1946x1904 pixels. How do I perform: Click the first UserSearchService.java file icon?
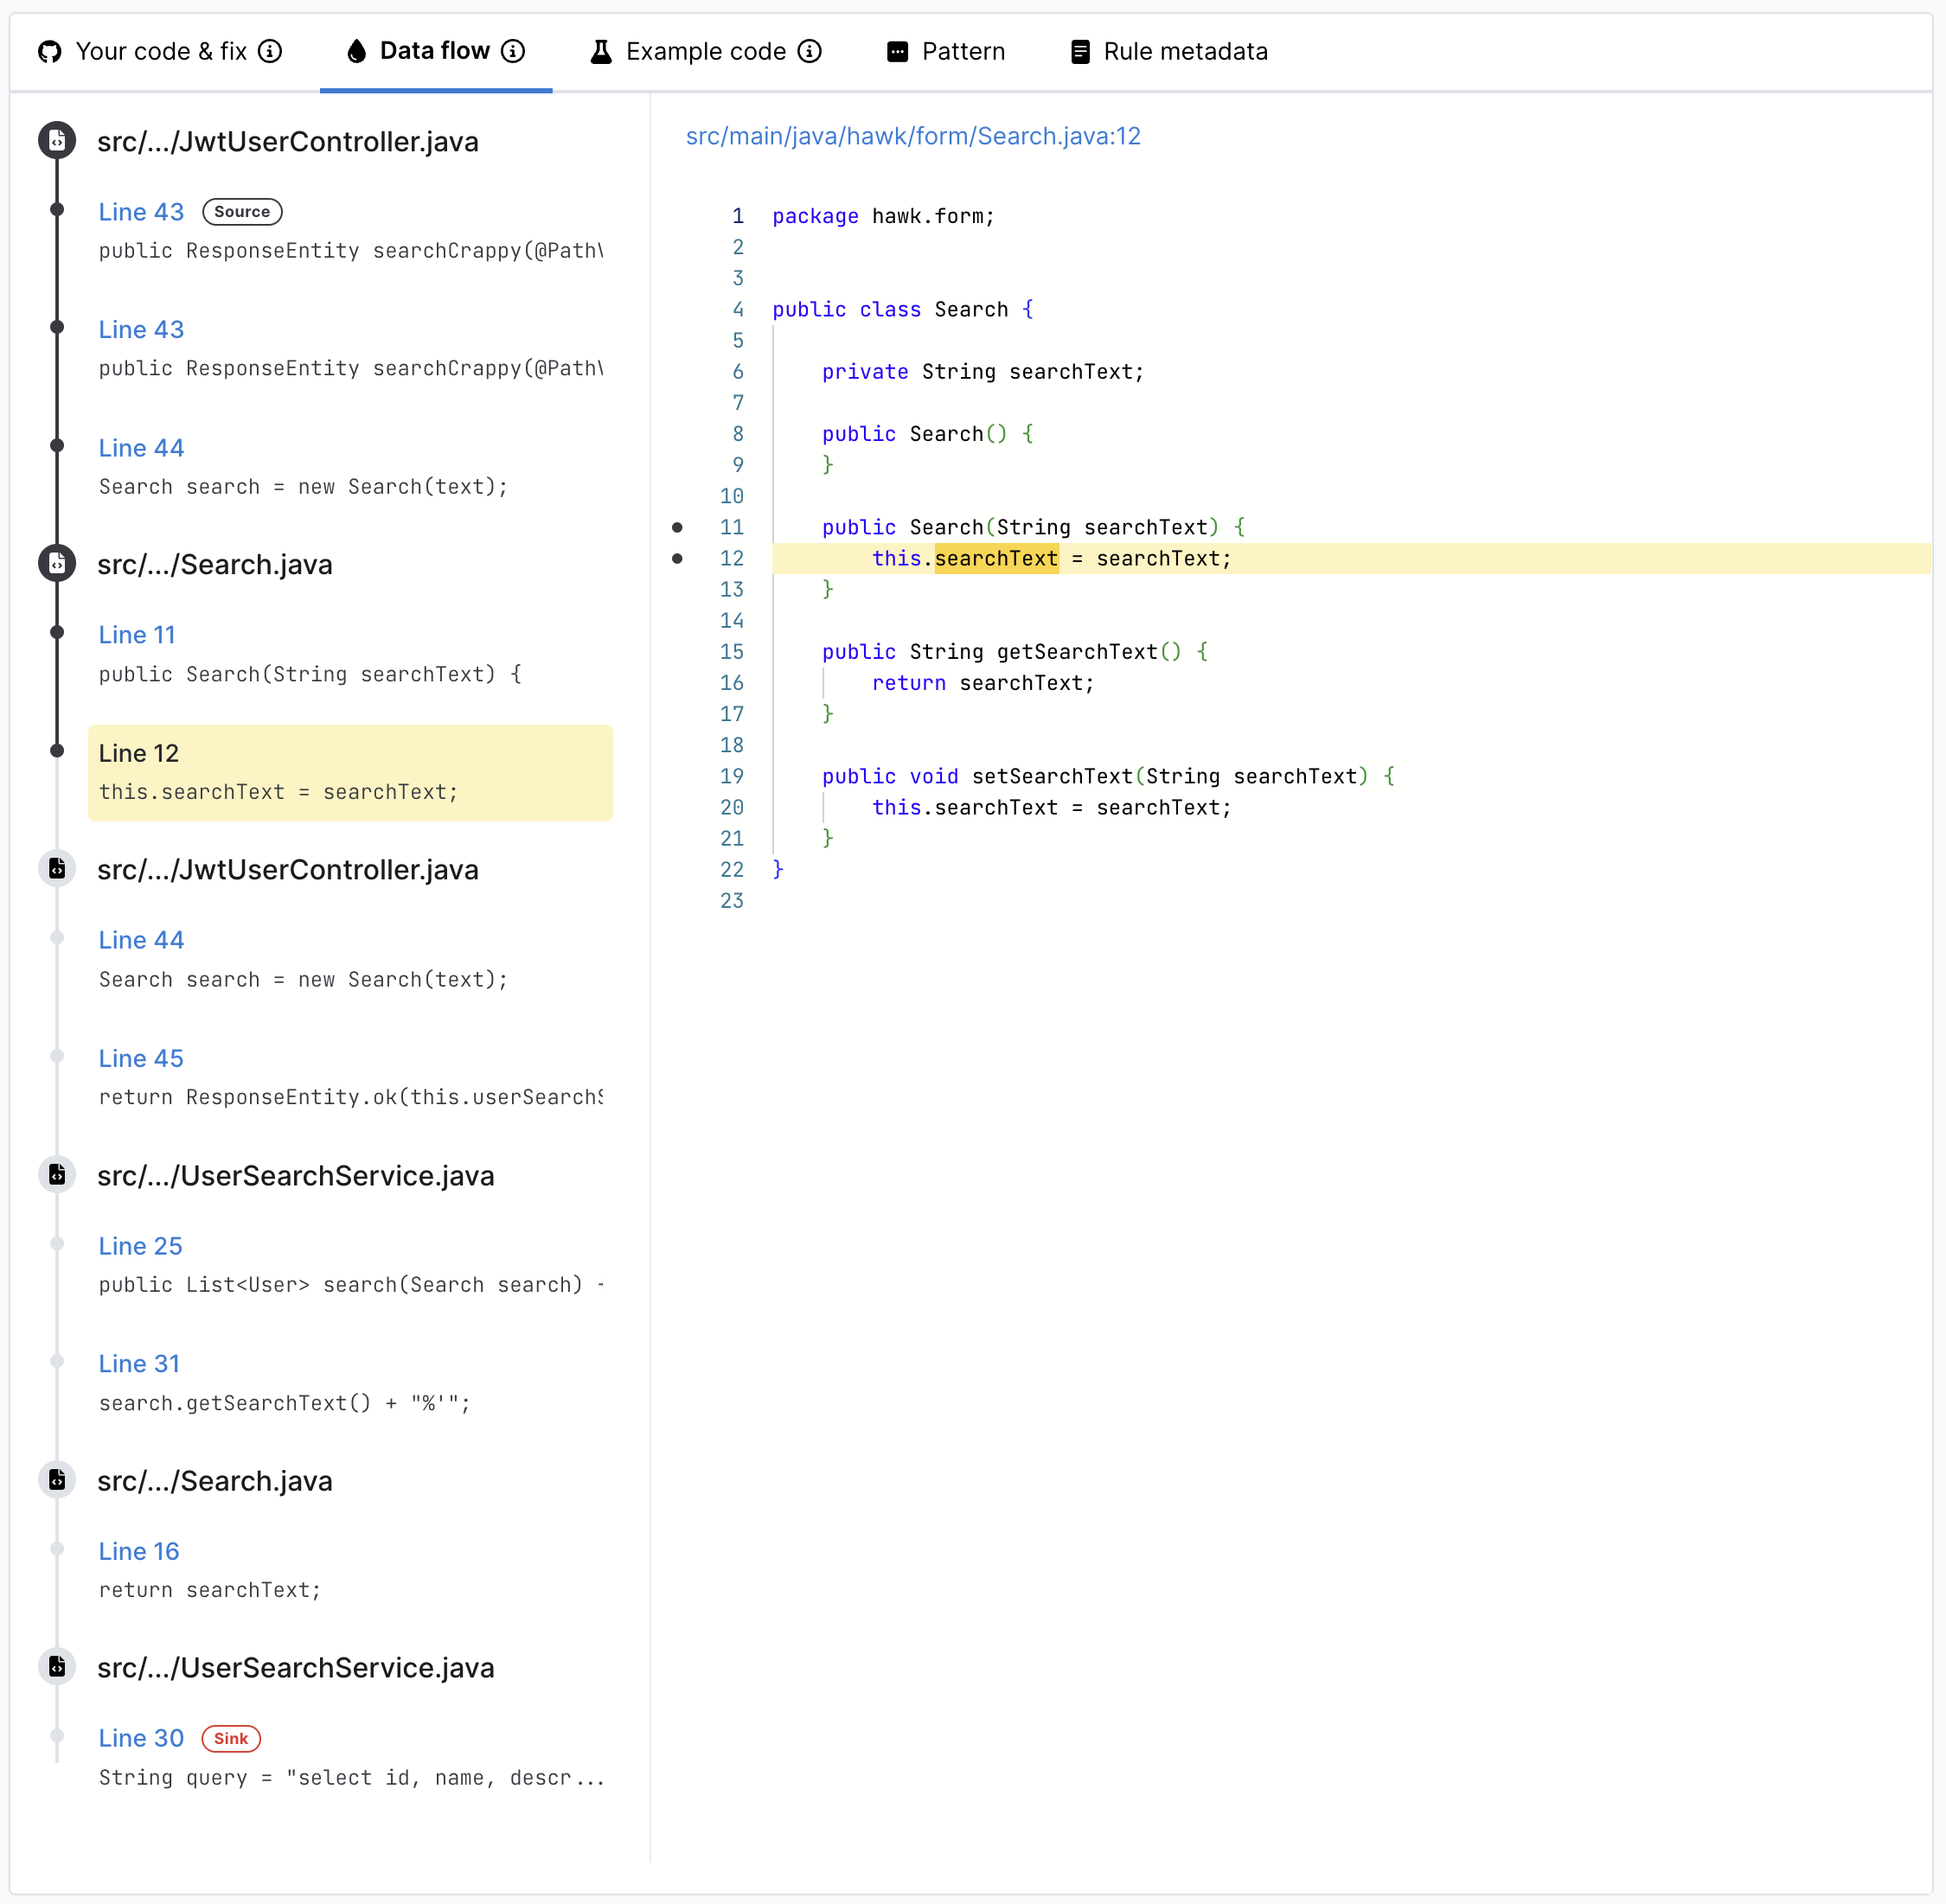57,1175
